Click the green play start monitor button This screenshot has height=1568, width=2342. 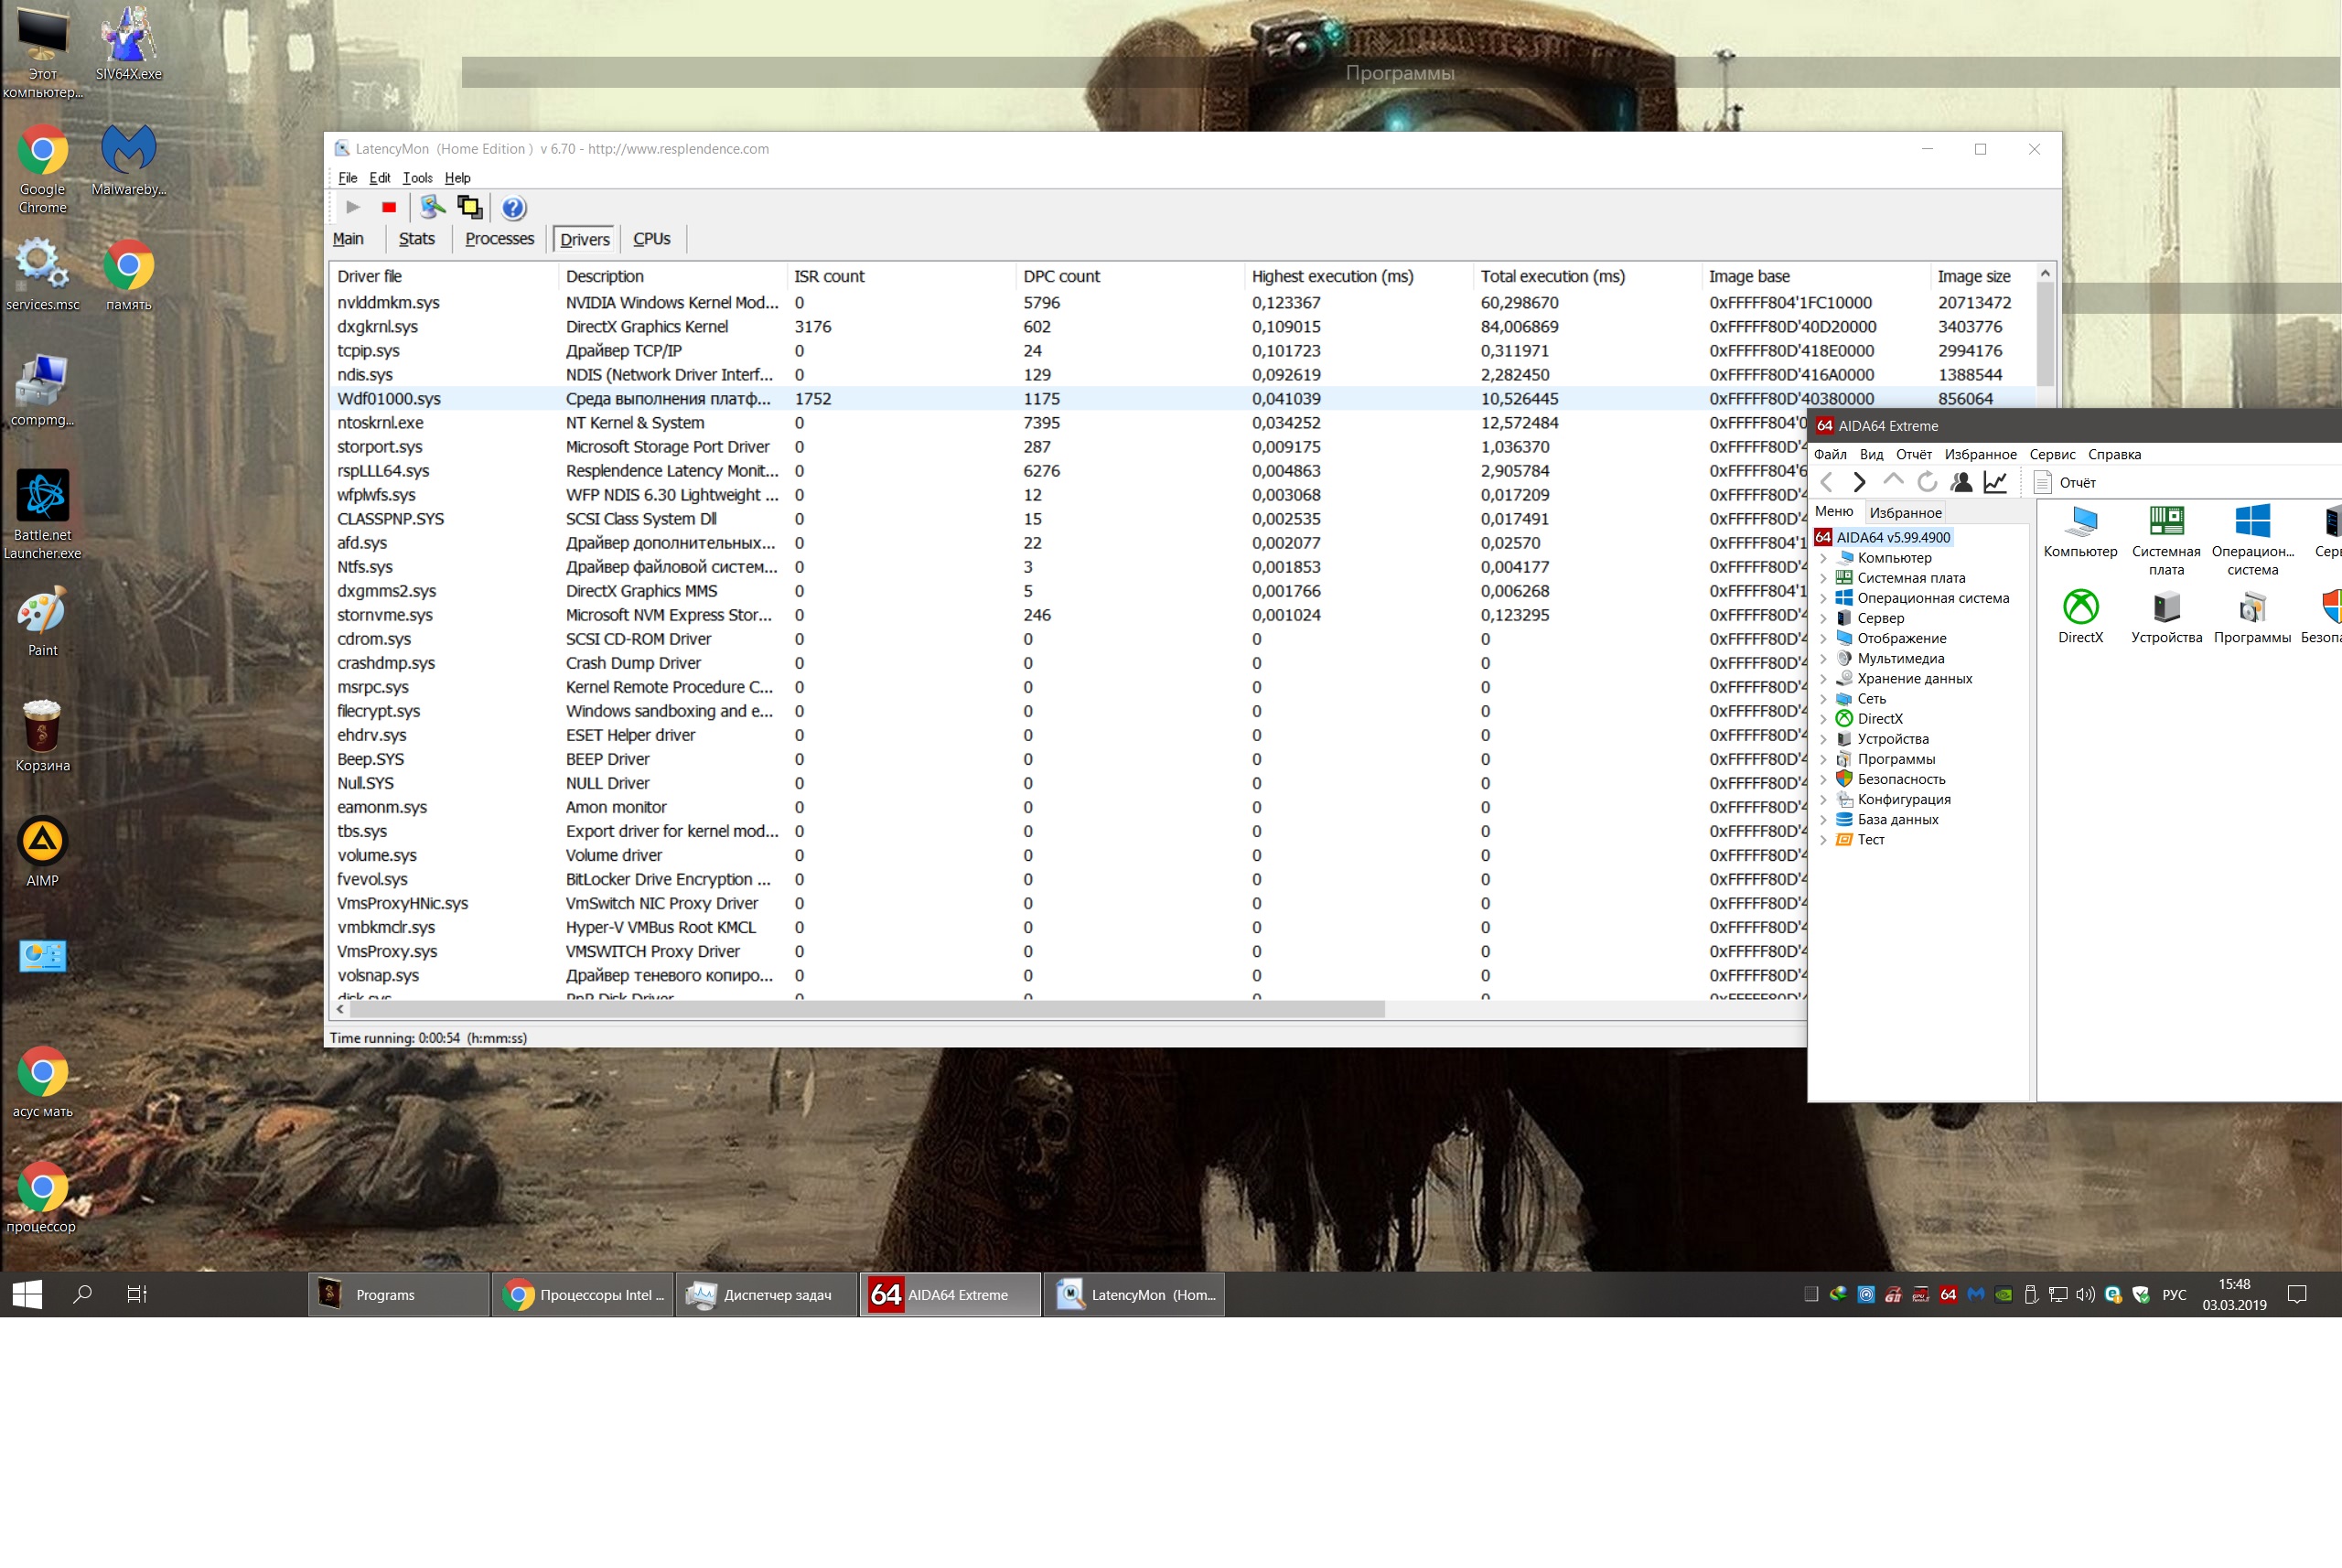(352, 207)
